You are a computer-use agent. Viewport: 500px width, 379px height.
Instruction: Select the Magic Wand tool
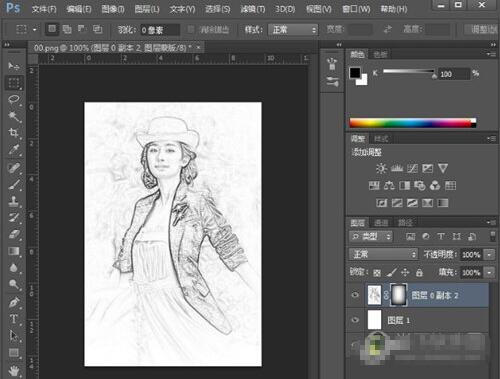point(14,116)
